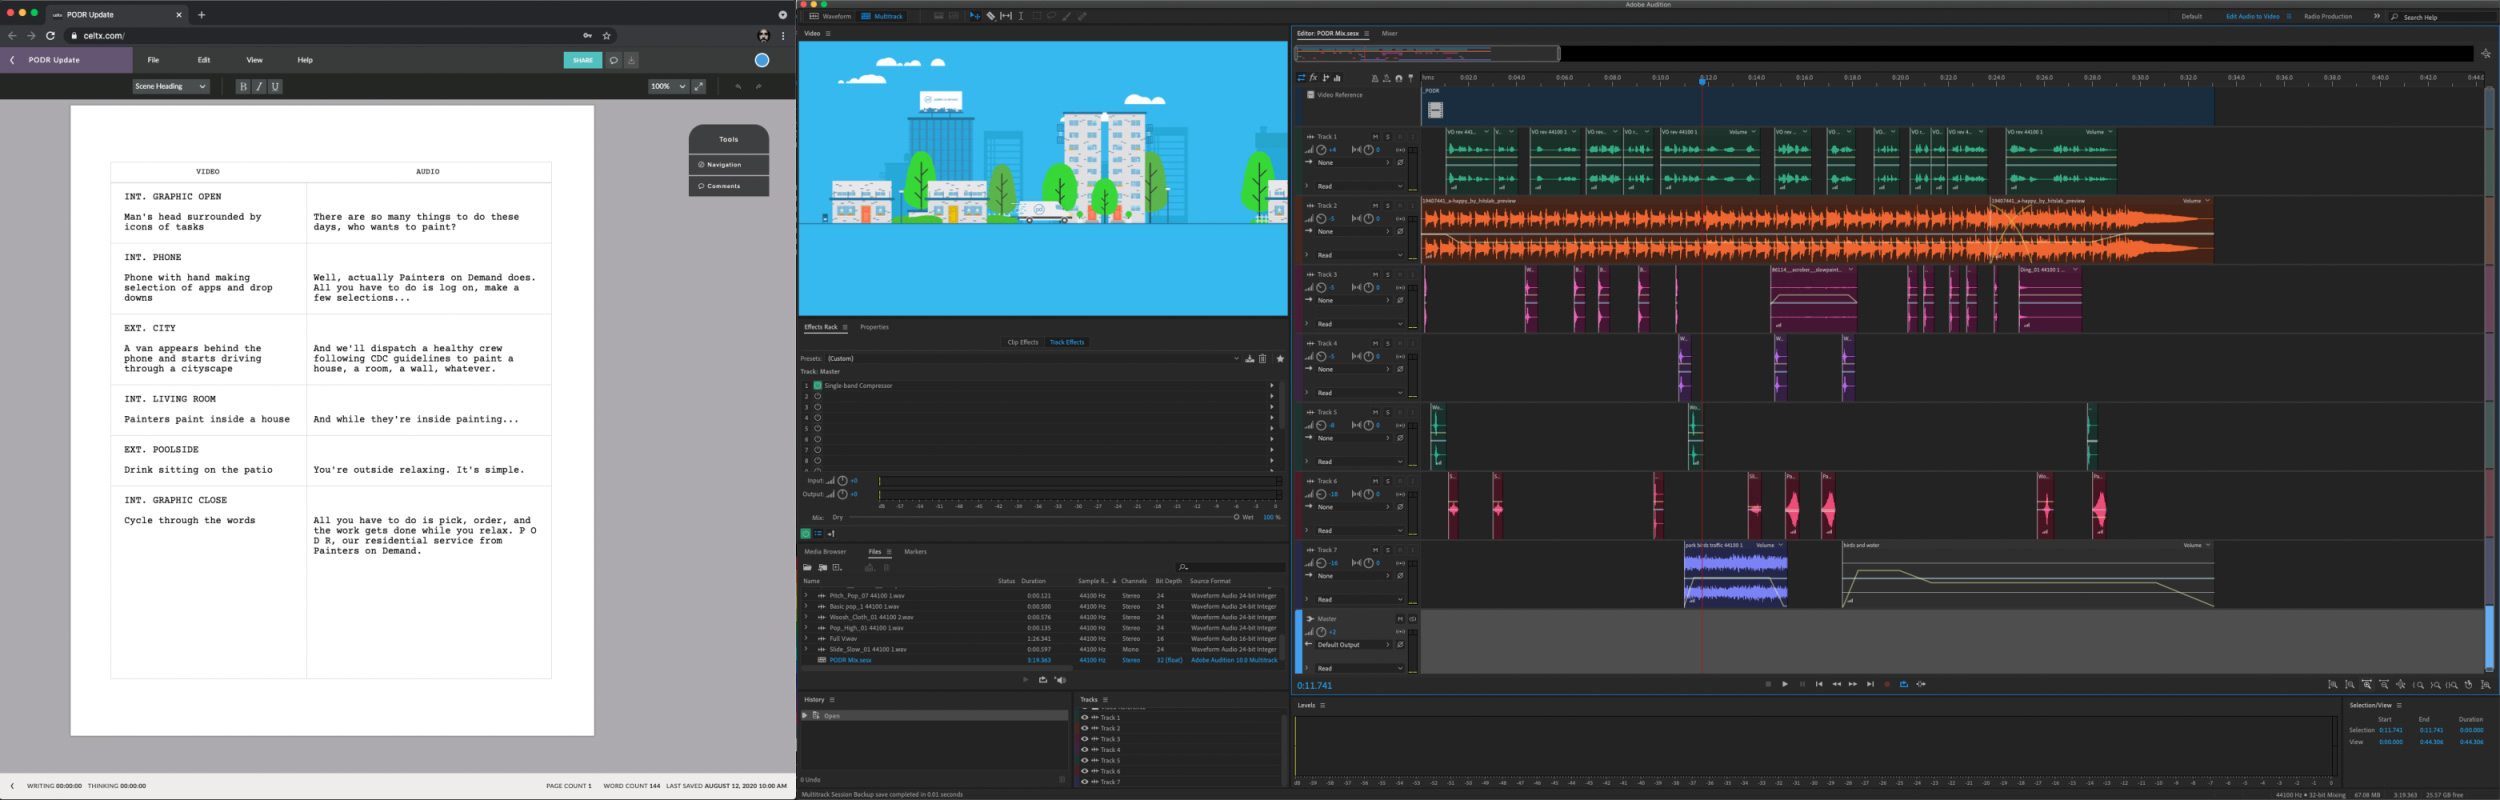
Task: Click Track 1 volume knob
Action: pyautogui.click(x=1321, y=150)
